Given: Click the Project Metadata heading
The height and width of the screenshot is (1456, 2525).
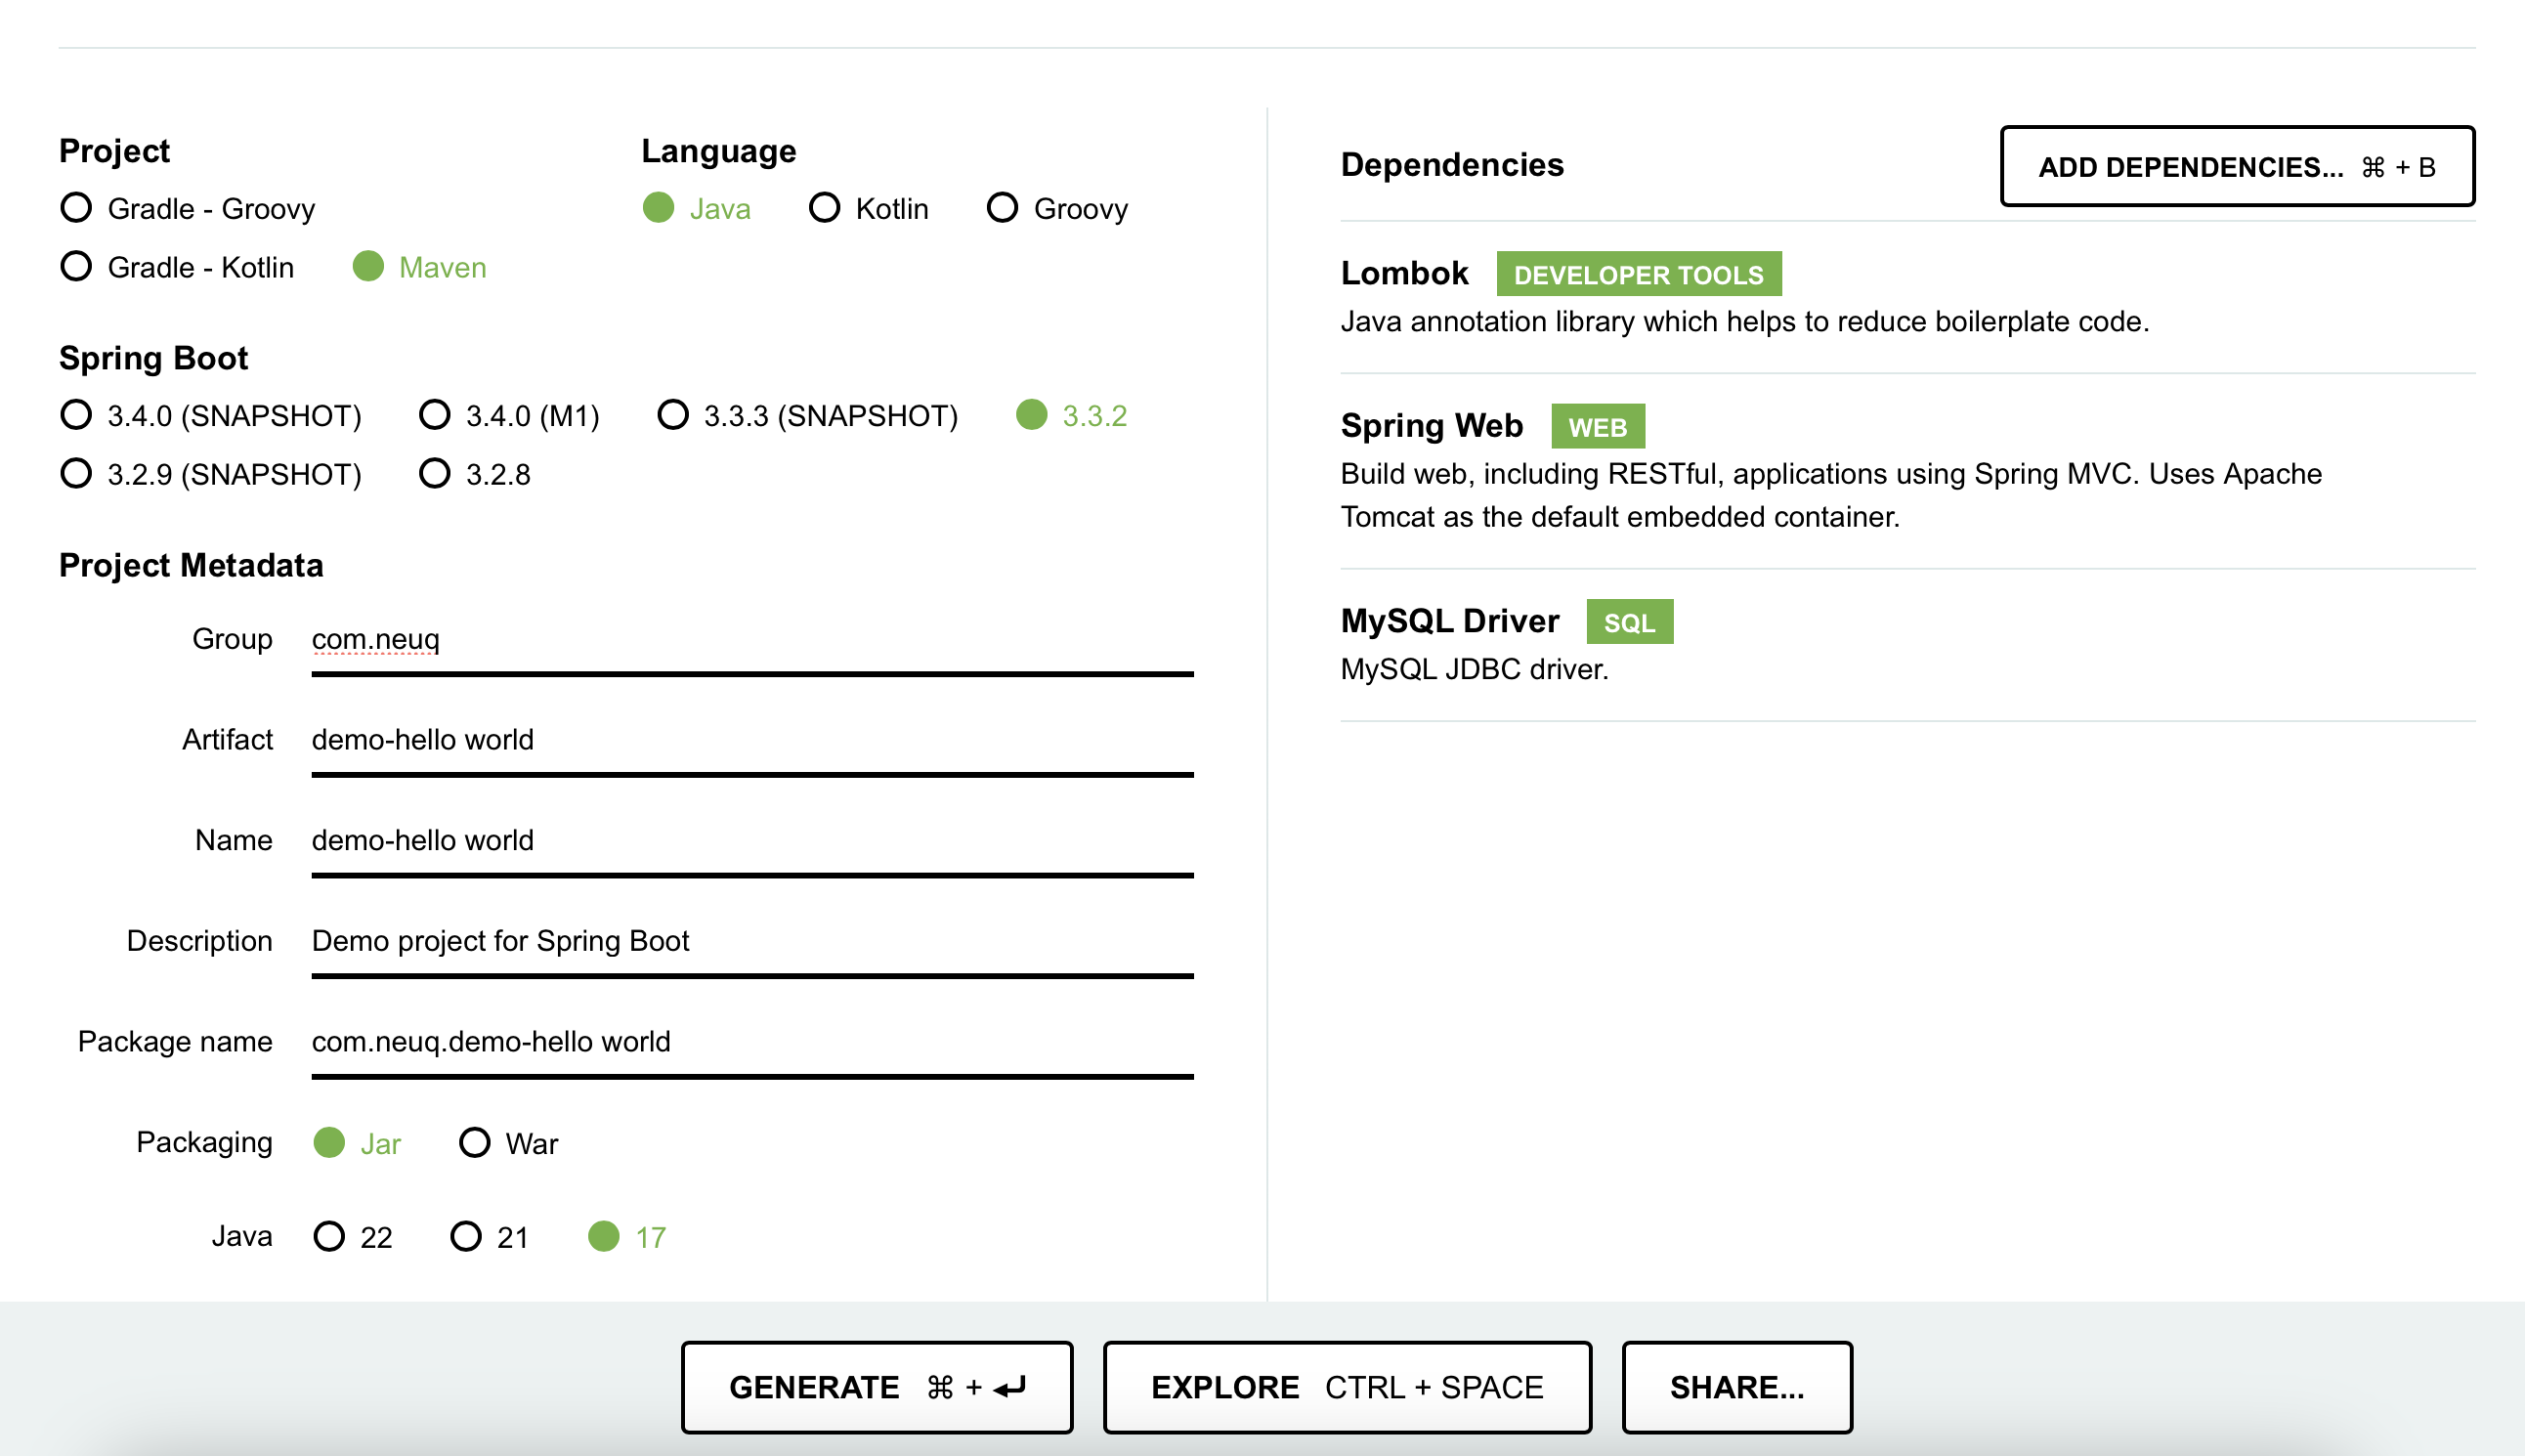Looking at the screenshot, I should click(191, 565).
